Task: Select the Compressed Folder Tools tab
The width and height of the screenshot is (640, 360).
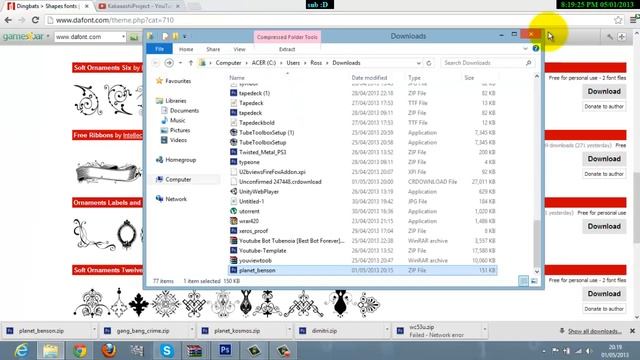Action: point(287,37)
